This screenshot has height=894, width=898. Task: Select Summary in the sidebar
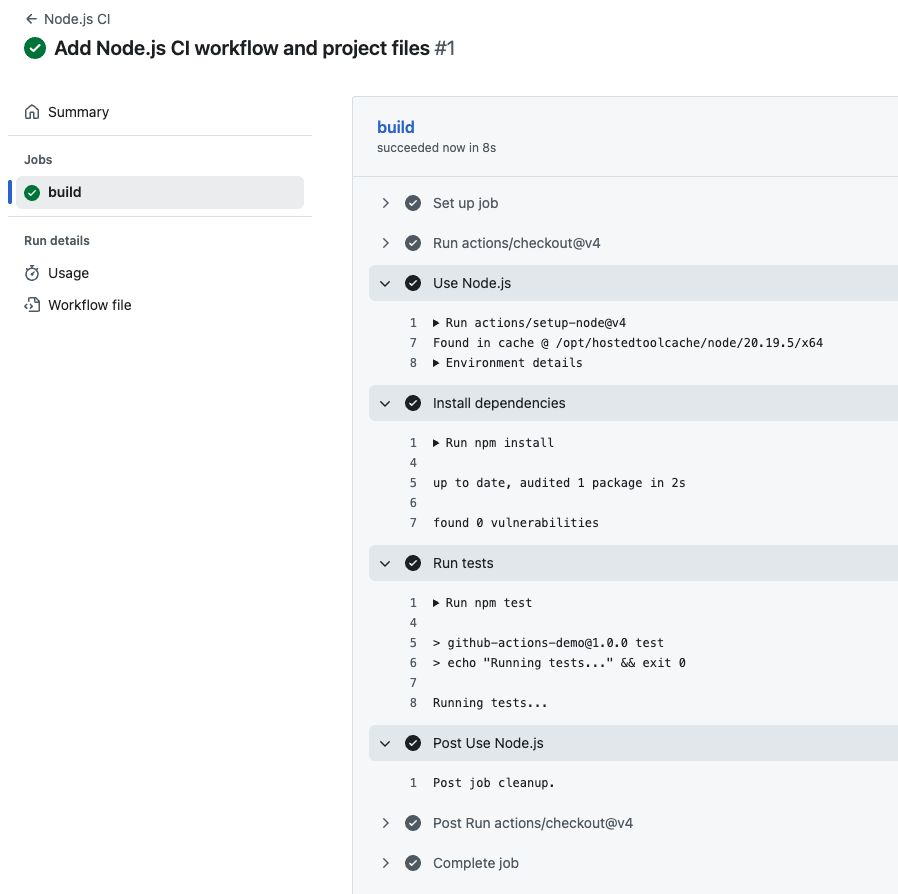pyautogui.click(x=80, y=112)
